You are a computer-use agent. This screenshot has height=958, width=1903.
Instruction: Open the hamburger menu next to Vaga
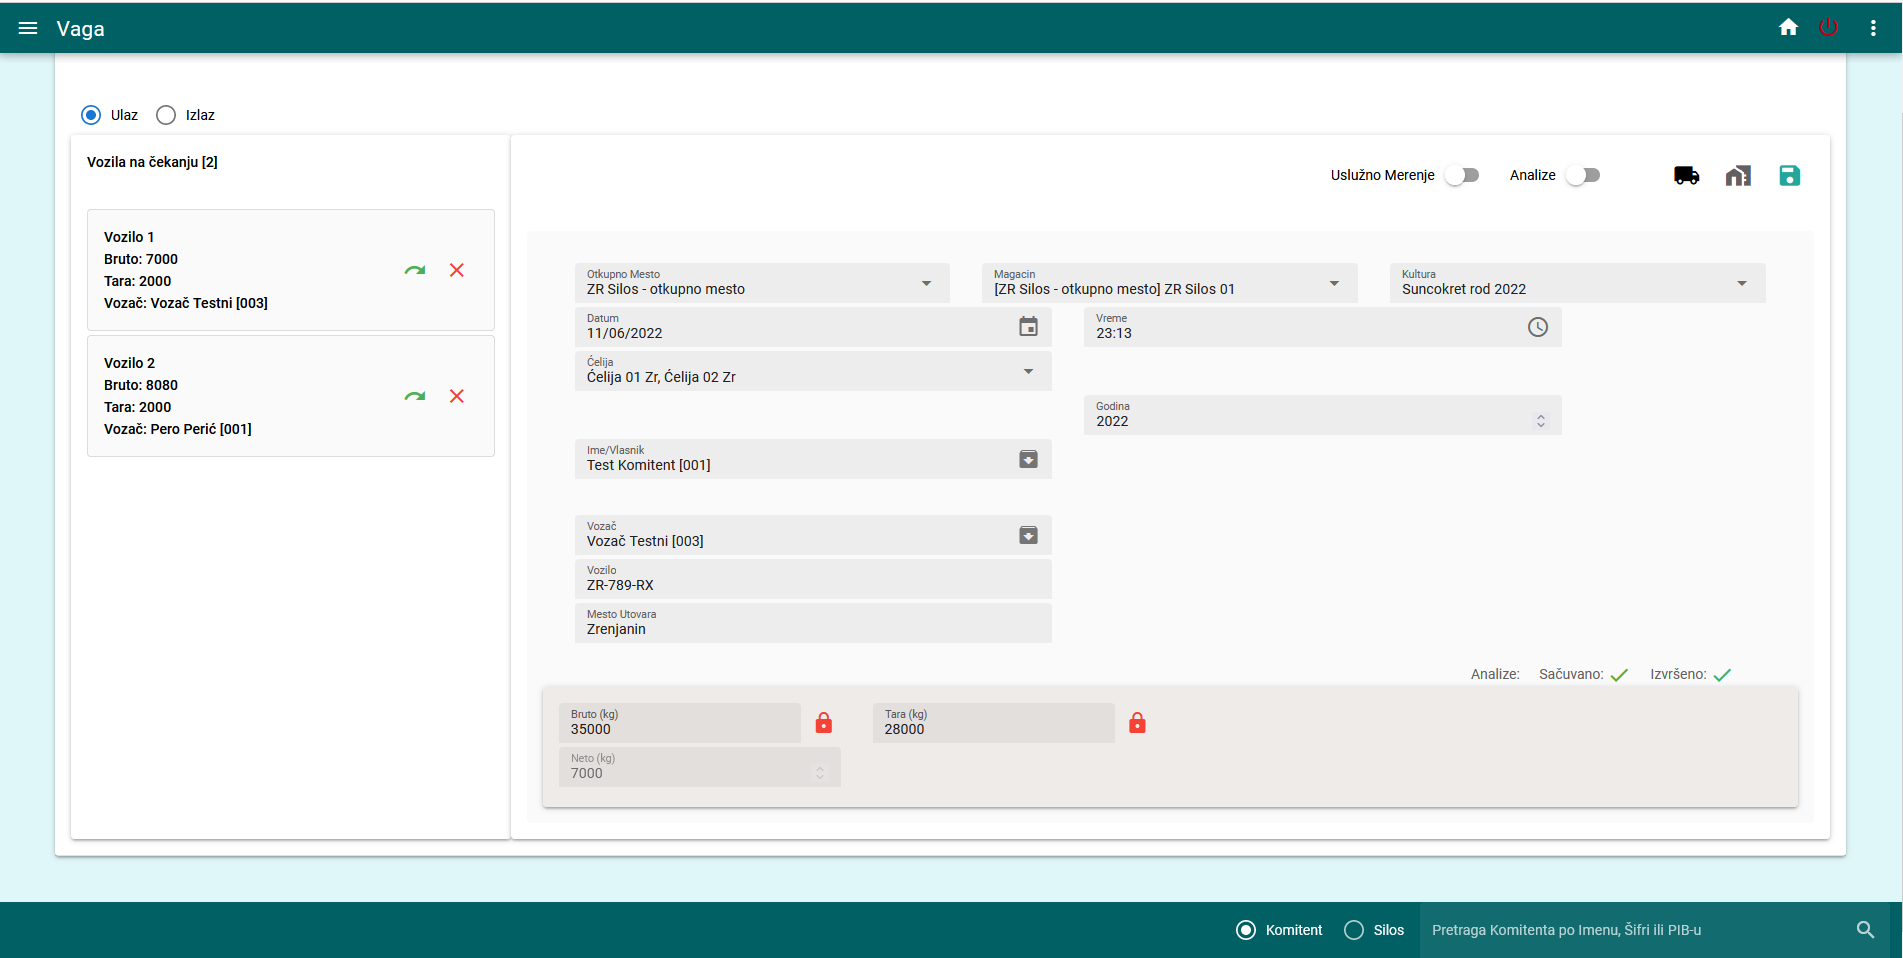28,27
